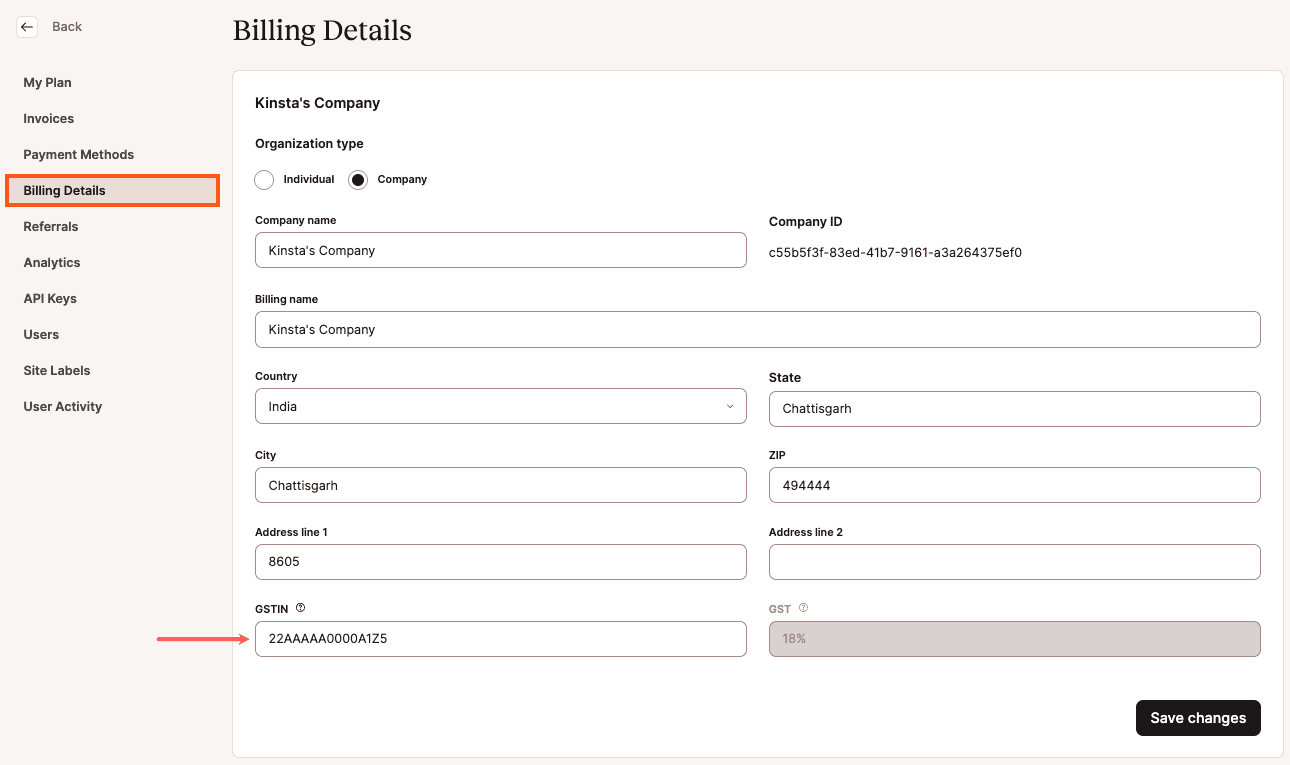Select the Company radio button
The height and width of the screenshot is (765, 1290).
358,180
